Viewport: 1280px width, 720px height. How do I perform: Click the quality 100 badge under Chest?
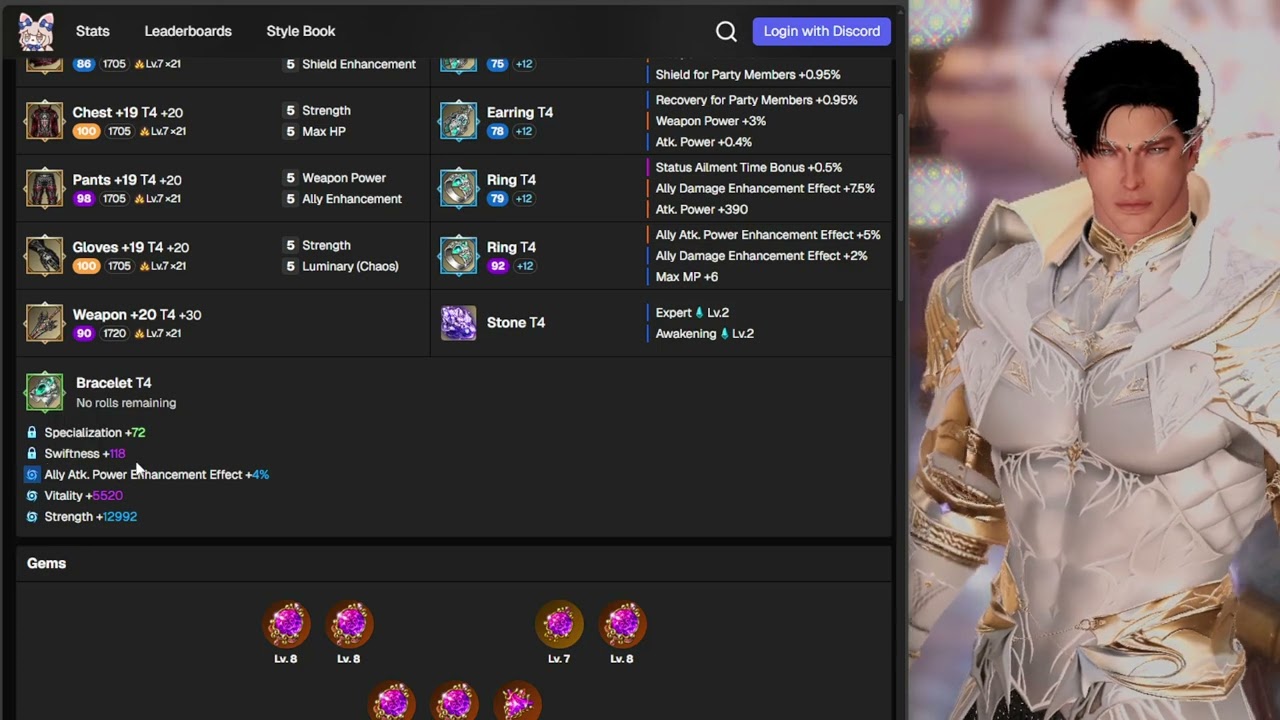[86, 132]
